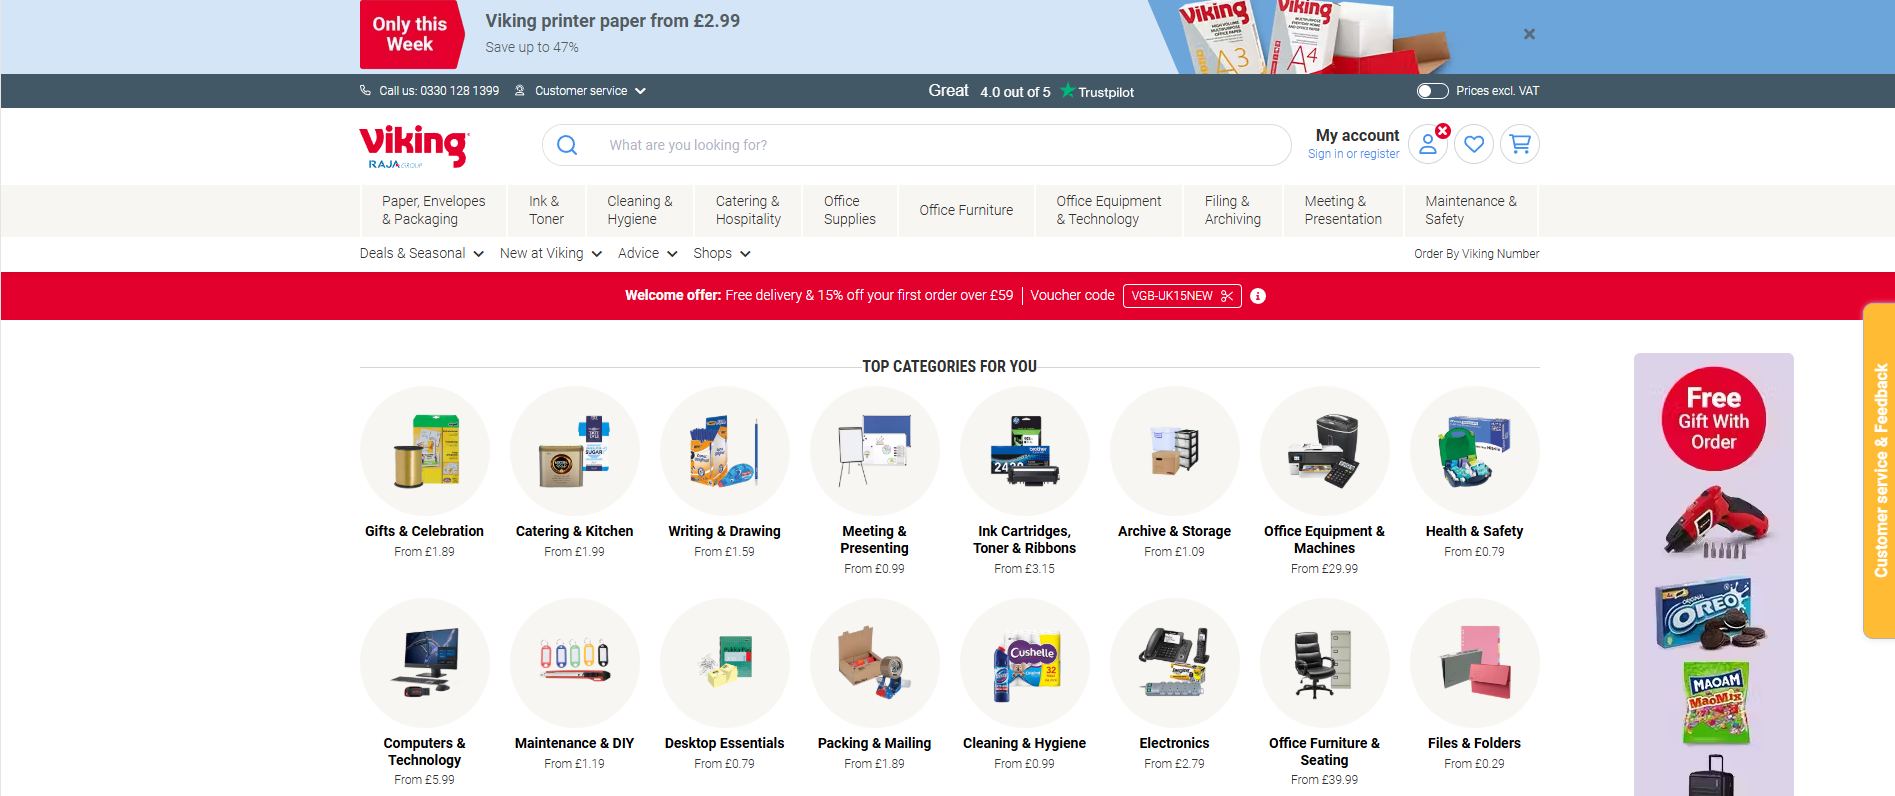The height and width of the screenshot is (796, 1895).
Task: Open the New at Viking dropdown
Action: [550, 254]
